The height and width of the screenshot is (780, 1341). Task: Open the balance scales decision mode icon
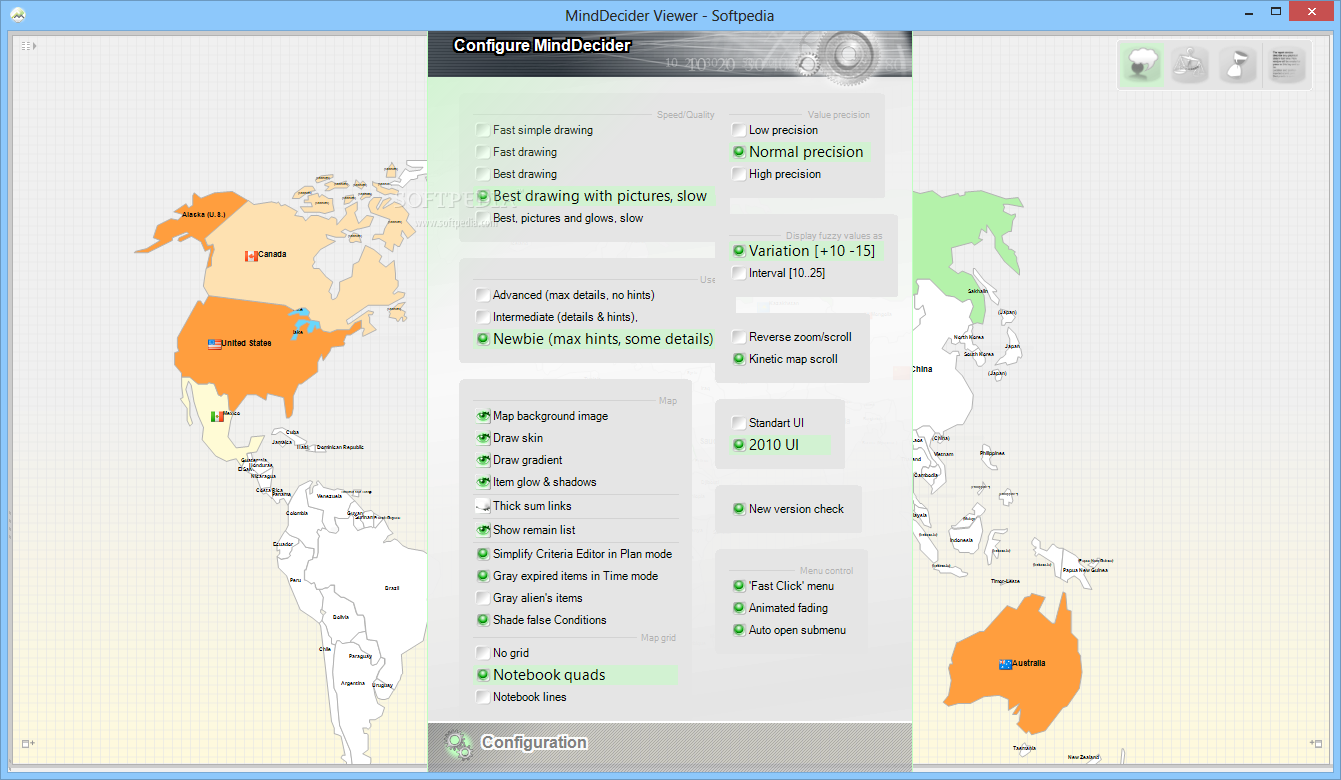[x=1190, y=65]
